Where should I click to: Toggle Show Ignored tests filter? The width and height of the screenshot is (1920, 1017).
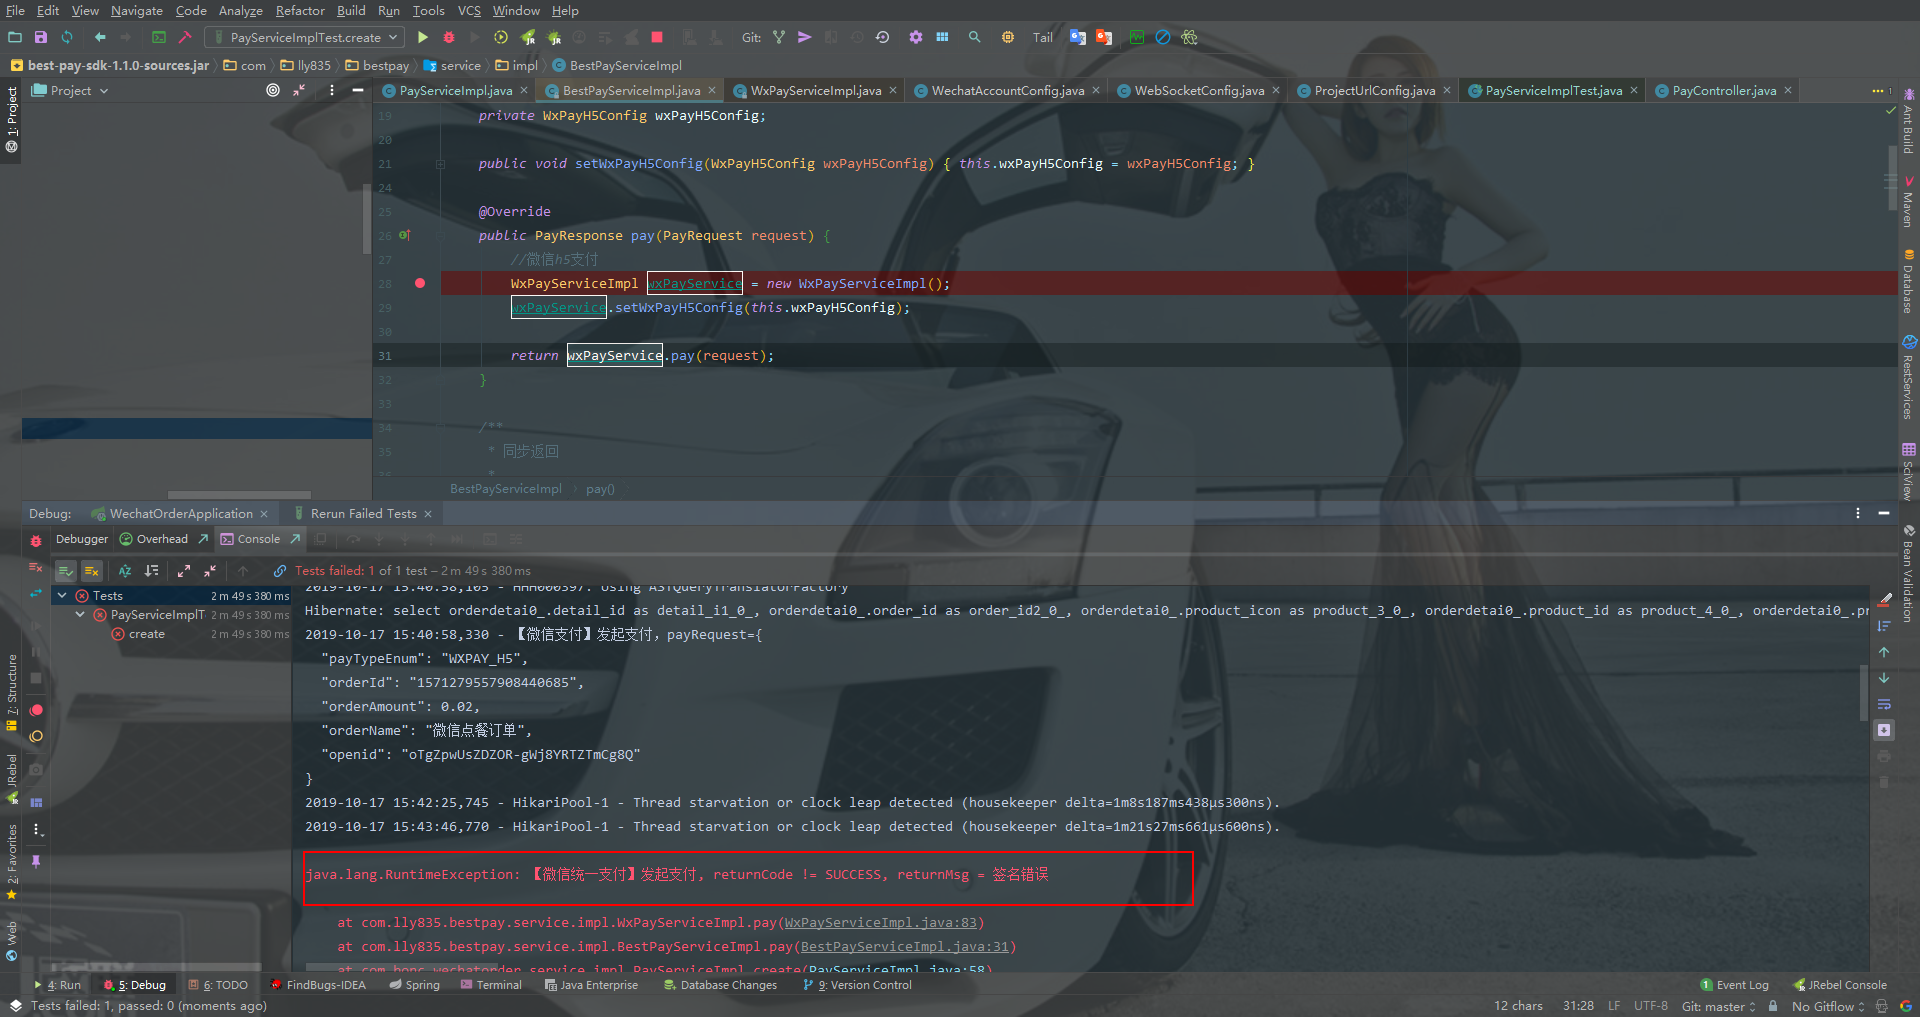(91, 570)
